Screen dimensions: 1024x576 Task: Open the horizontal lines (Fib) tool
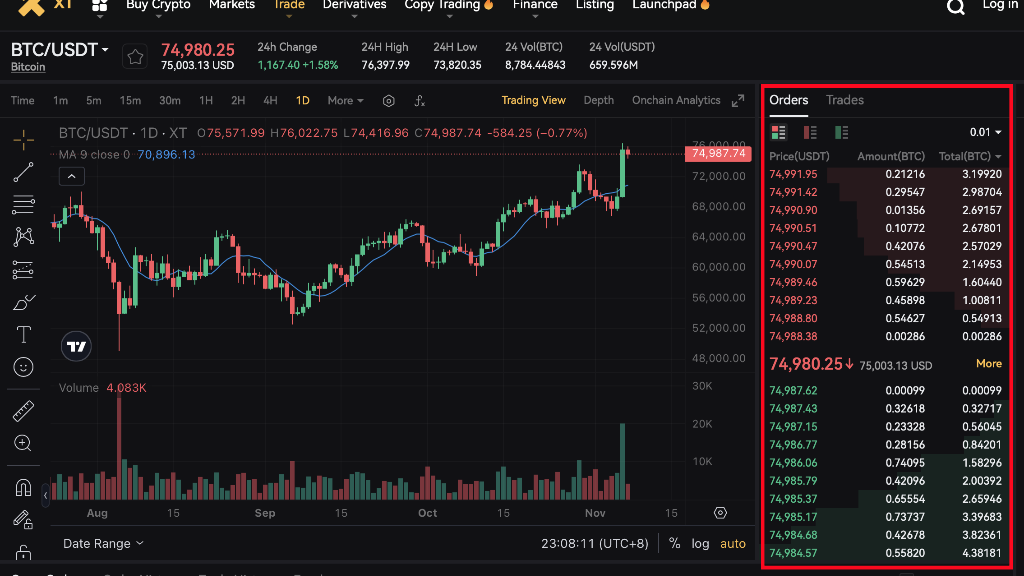(x=24, y=204)
